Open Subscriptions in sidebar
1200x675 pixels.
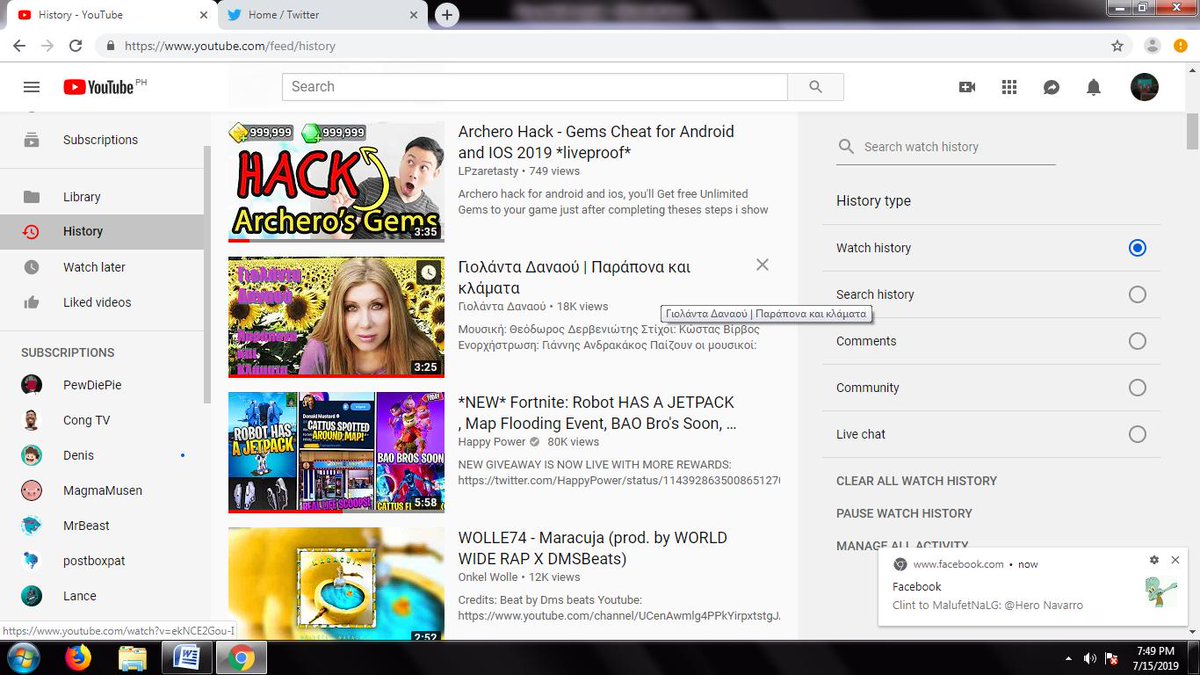101,140
